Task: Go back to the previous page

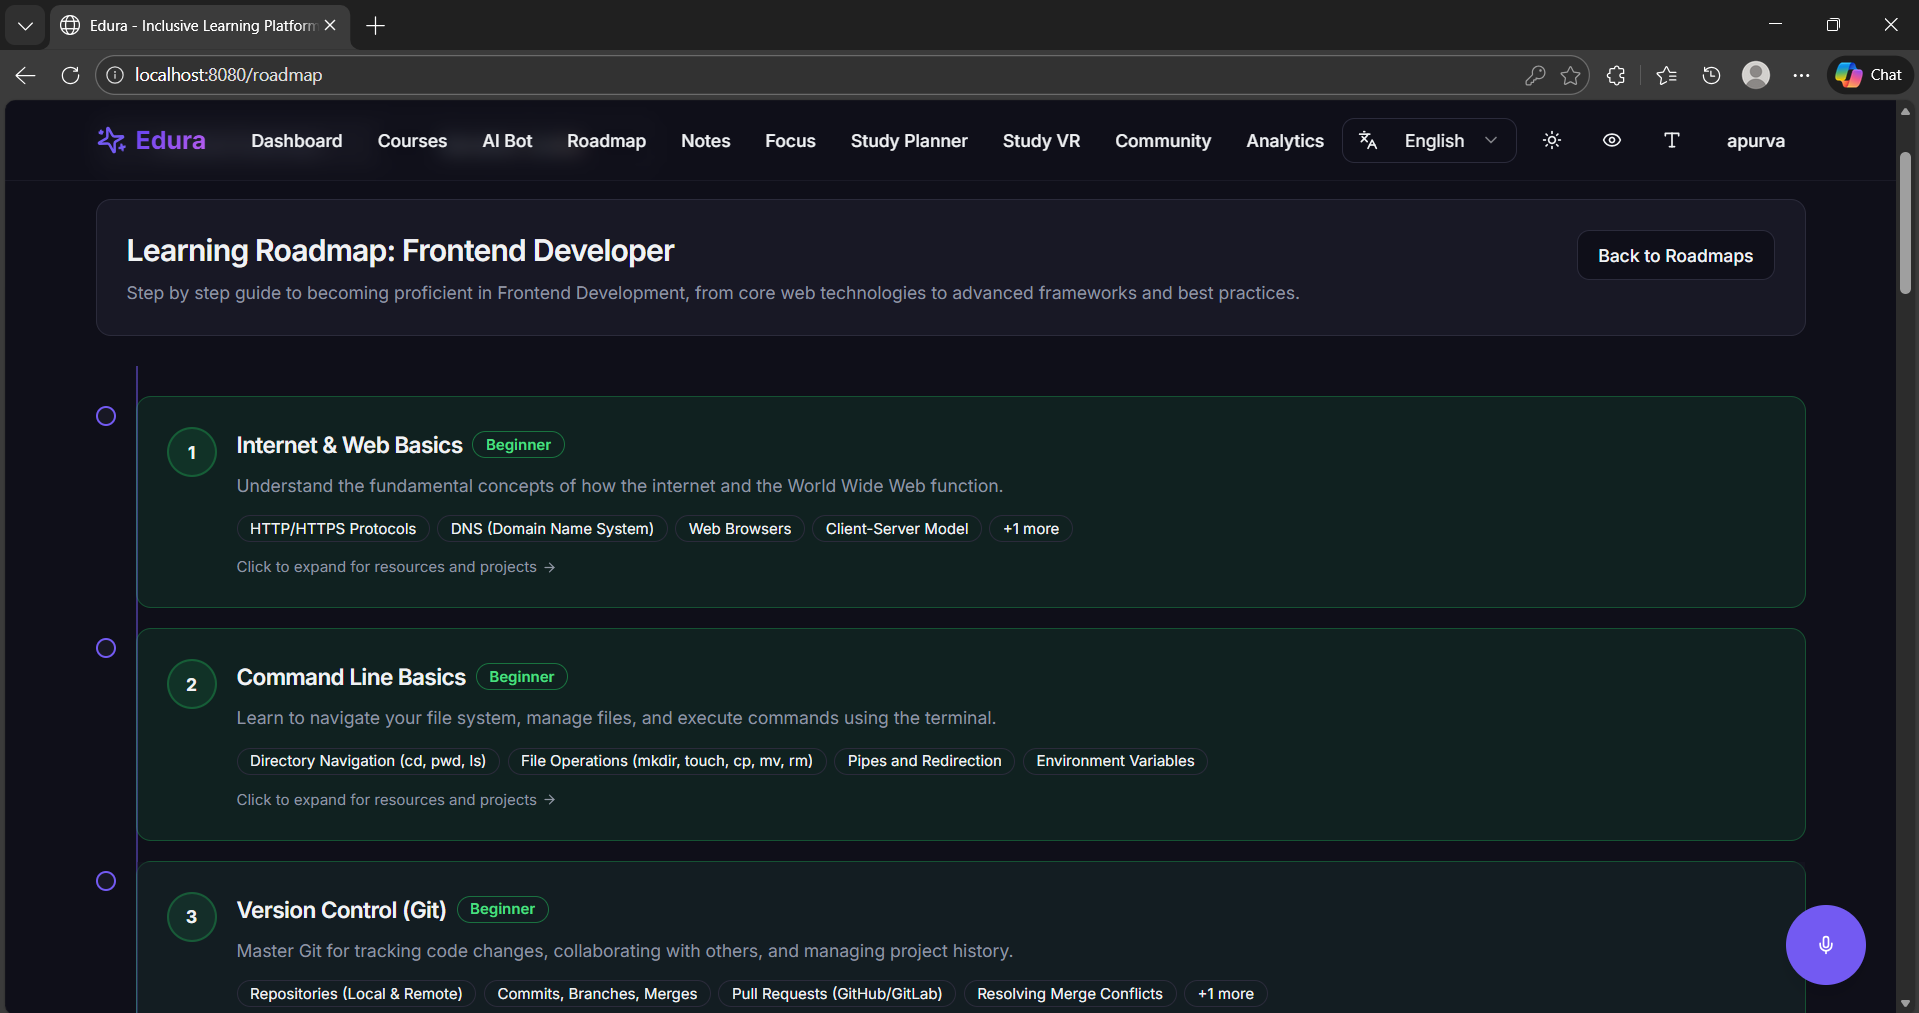Action: 26,75
